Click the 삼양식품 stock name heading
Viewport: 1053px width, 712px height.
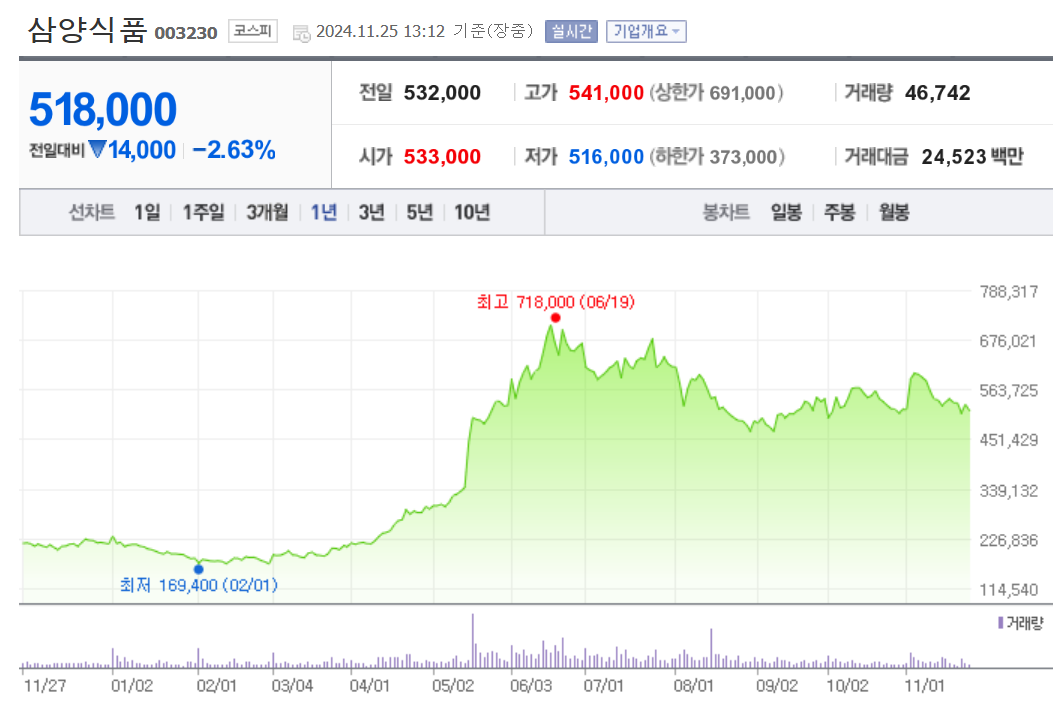tap(87, 30)
